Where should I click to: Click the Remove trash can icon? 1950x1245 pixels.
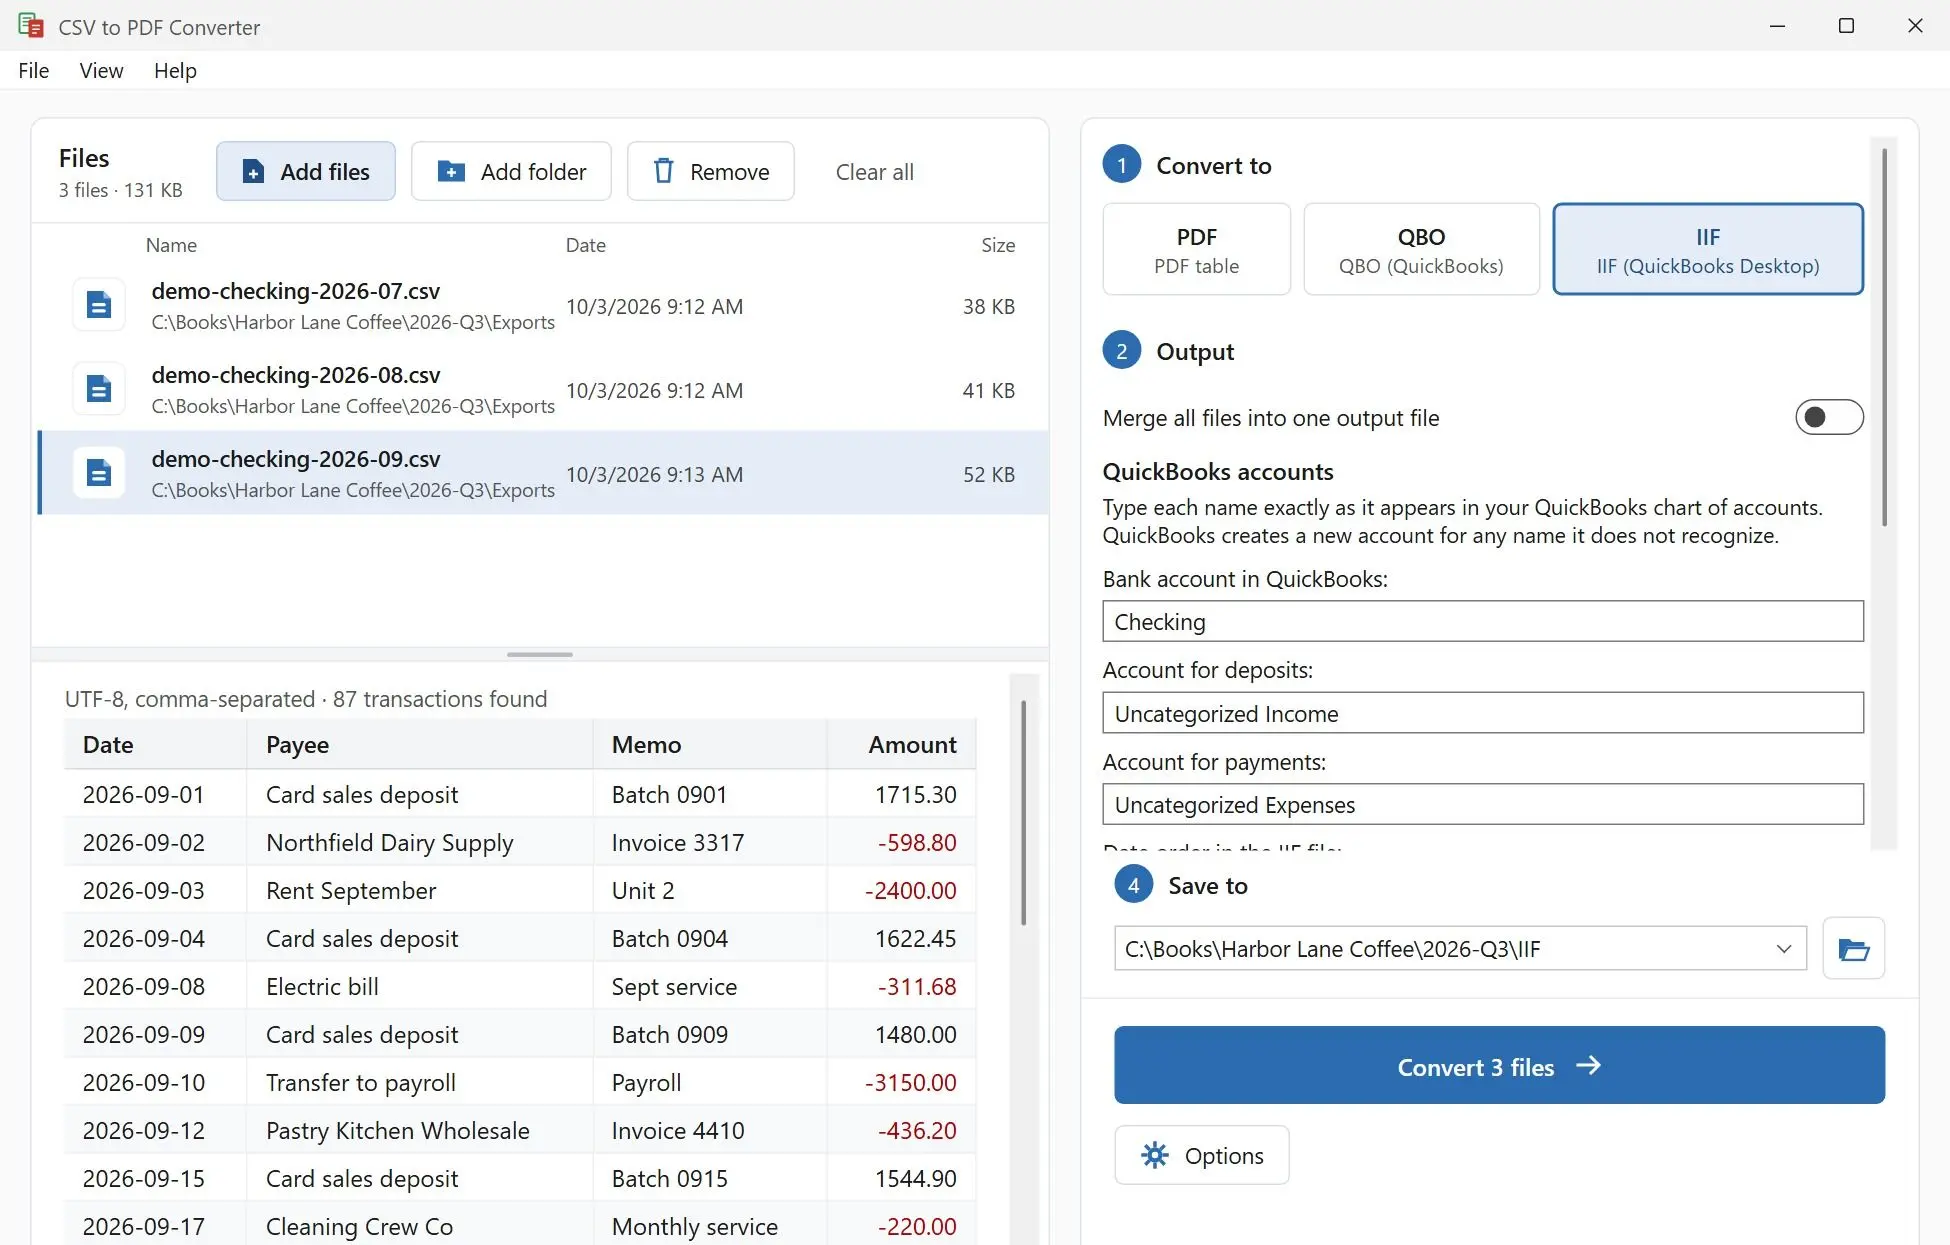[663, 171]
